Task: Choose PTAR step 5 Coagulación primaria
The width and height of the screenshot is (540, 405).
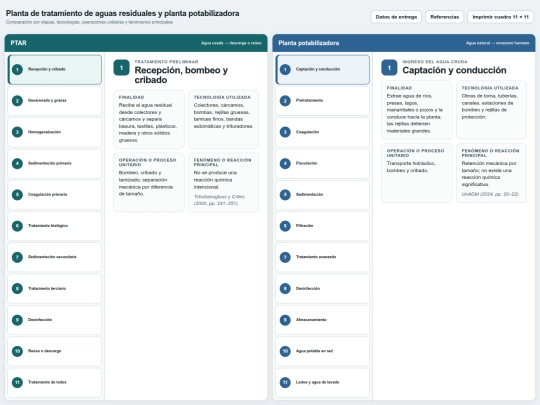Action: (55, 195)
